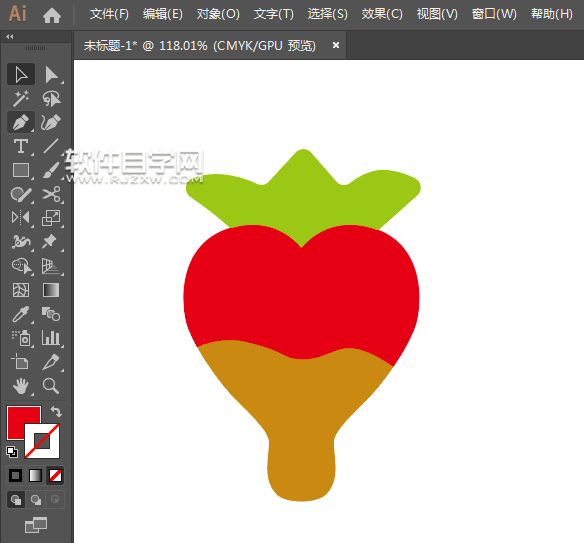Select the Type tool
Image resolution: width=584 pixels, height=543 pixels.
coord(21,146)
